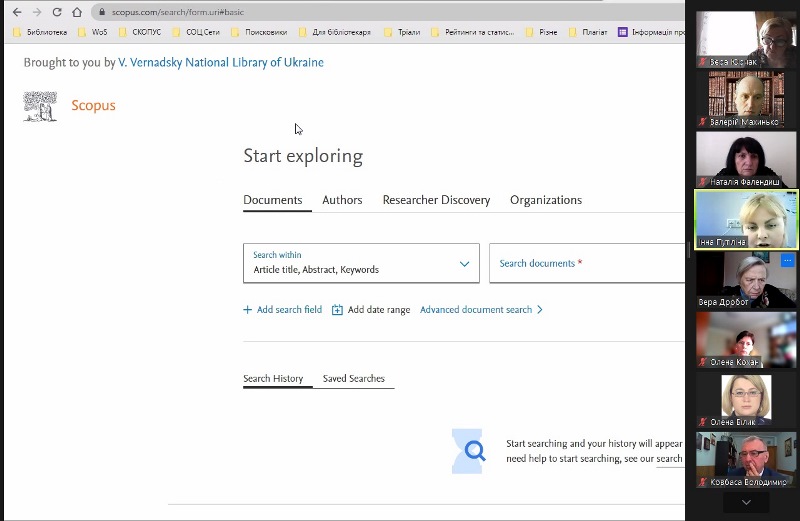Click the scopus.com address bar URL

(x=178, y=12)
